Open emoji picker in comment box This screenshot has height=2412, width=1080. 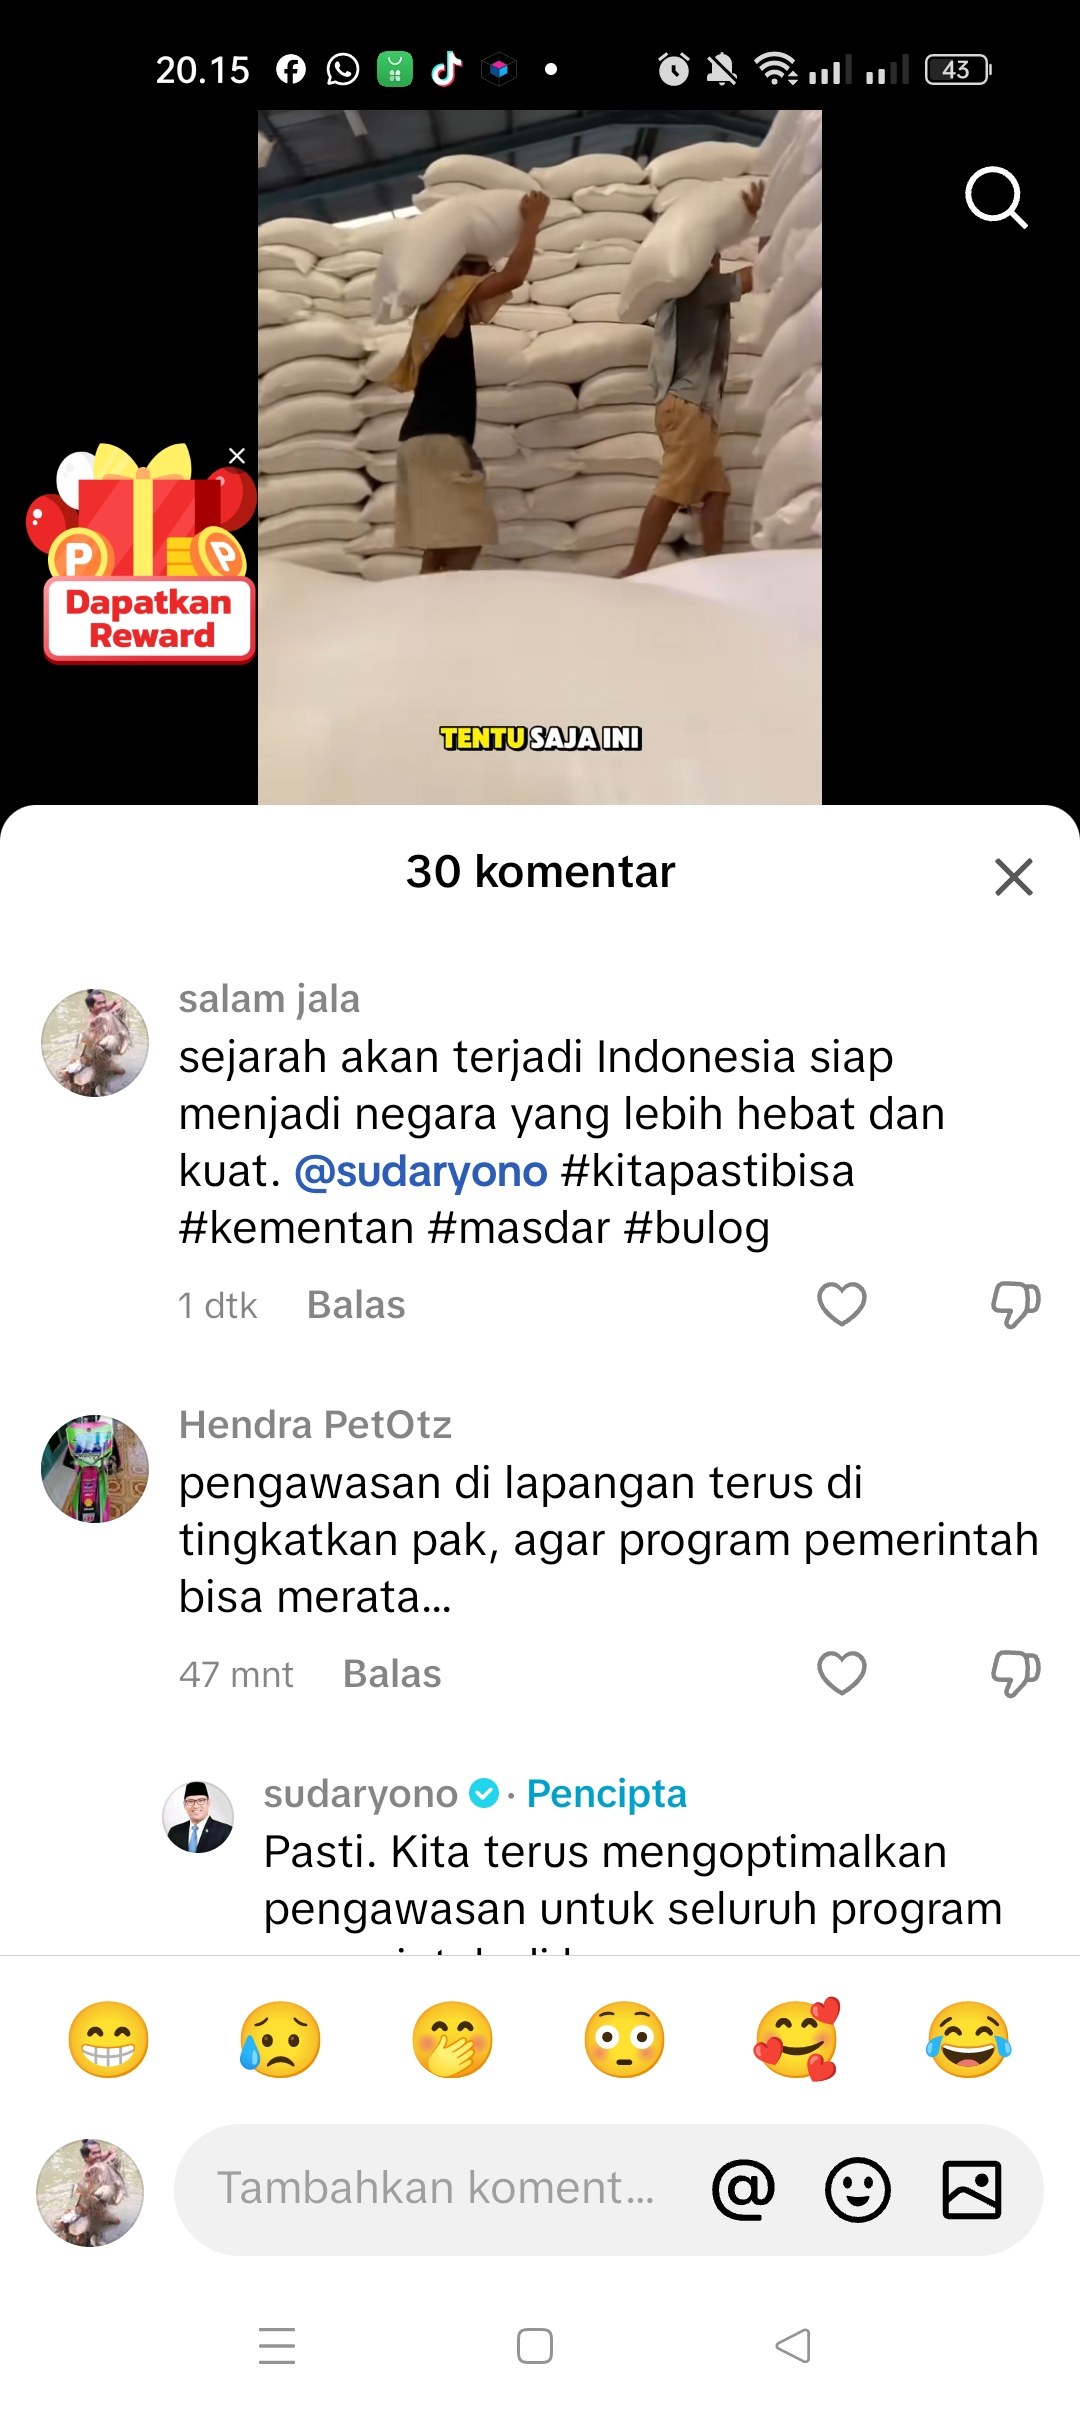pos(858,2190)
